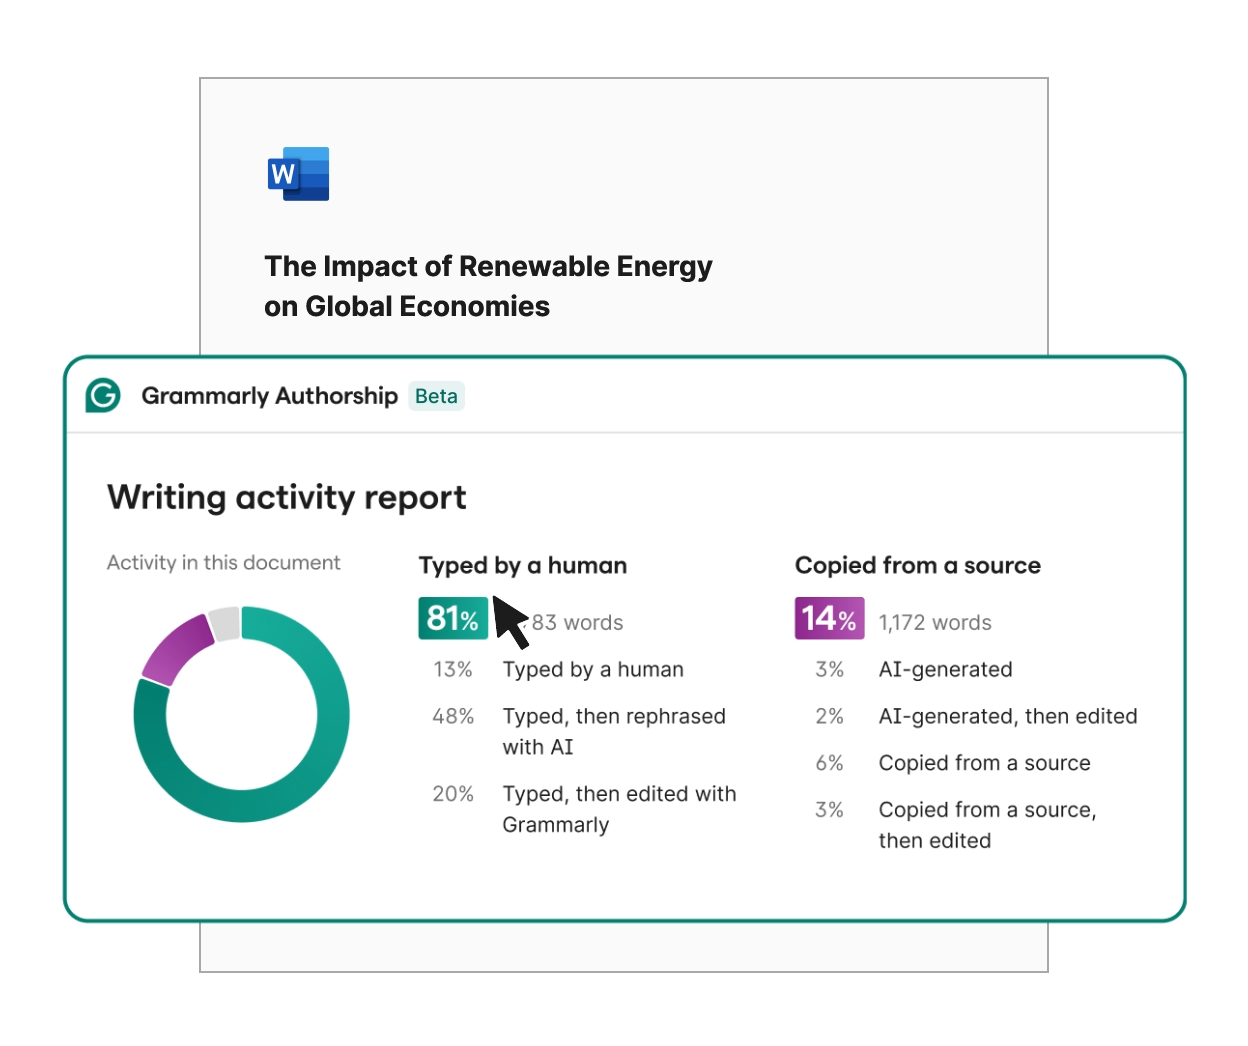
Task: Click the 1,172 words statistic
Action: coord(935,621)
